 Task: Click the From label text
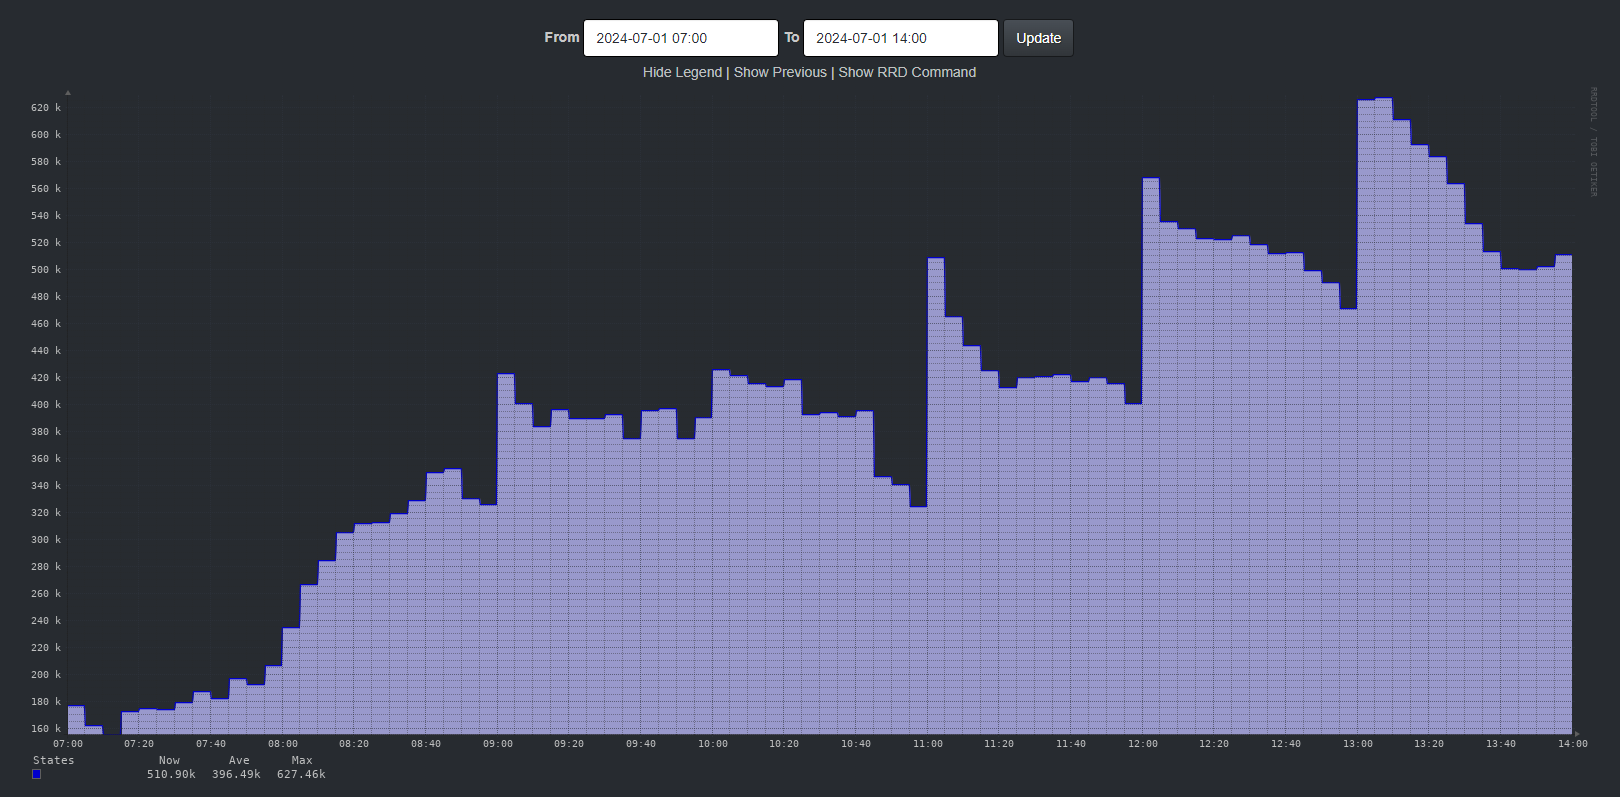pyautogui.click(x=562, y=37)
